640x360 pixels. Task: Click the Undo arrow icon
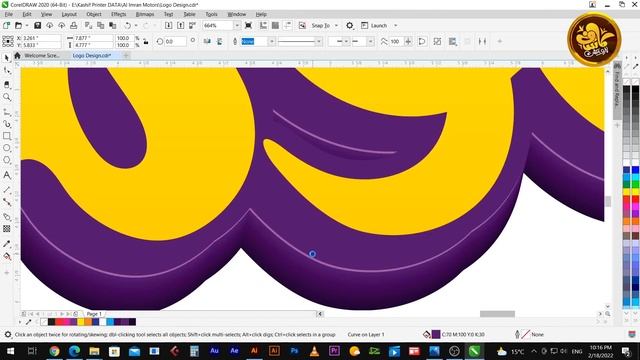(128, 25)
